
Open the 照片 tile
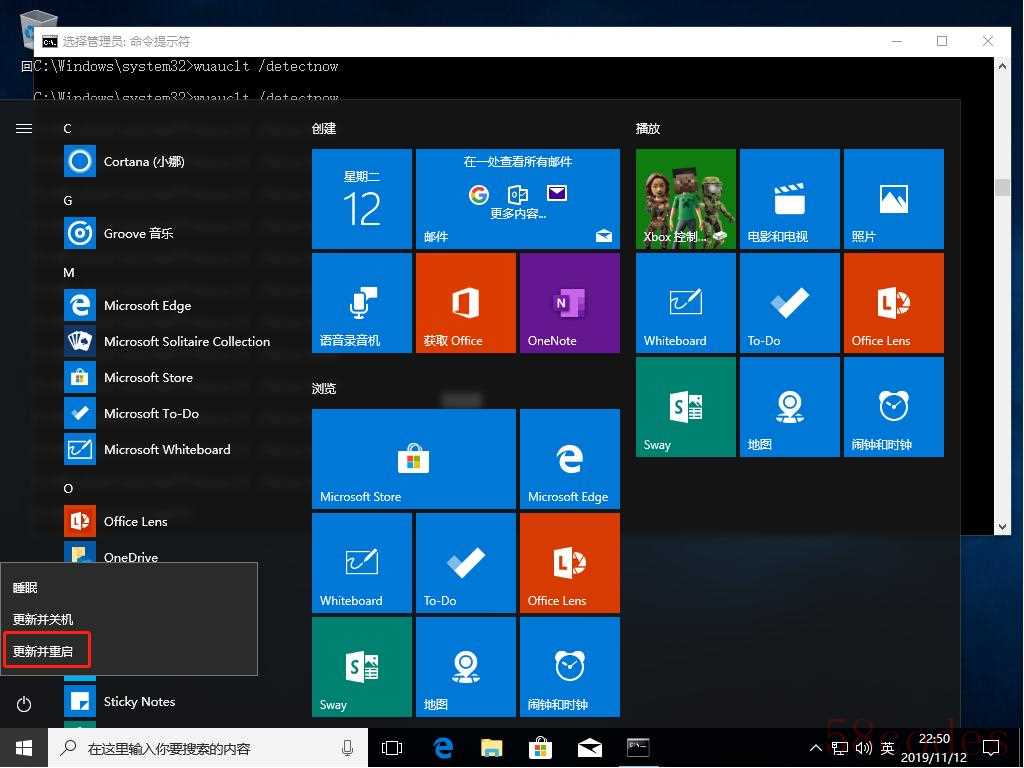[893, 199]
